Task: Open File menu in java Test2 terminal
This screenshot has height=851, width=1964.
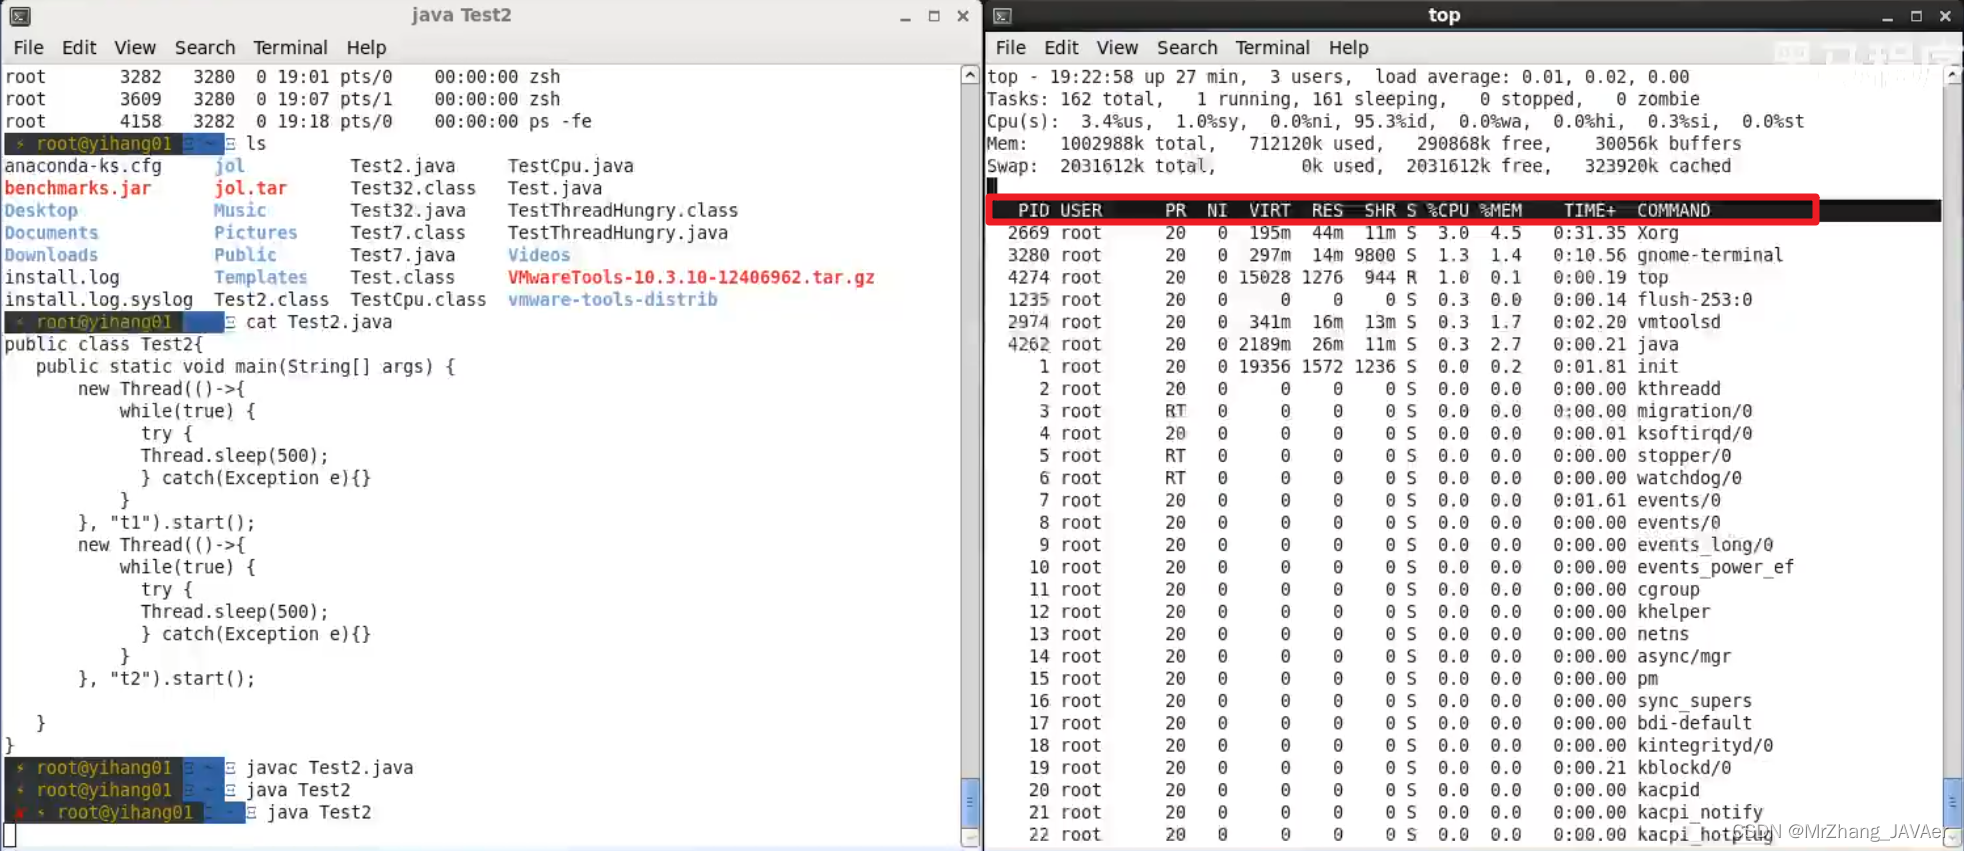Action: (28, 47)
